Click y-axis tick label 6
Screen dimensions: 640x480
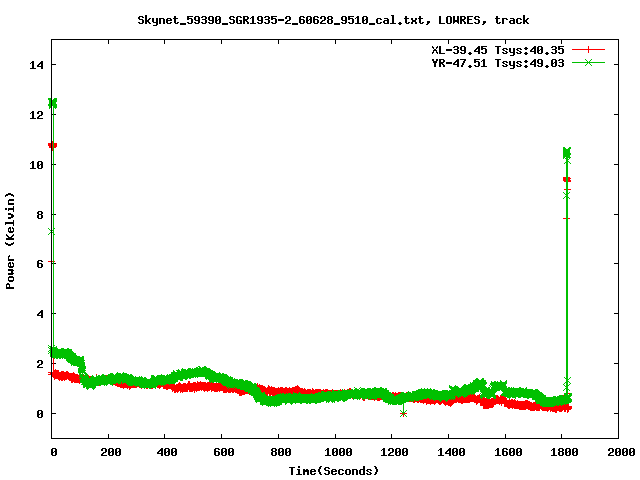(40, 264)
